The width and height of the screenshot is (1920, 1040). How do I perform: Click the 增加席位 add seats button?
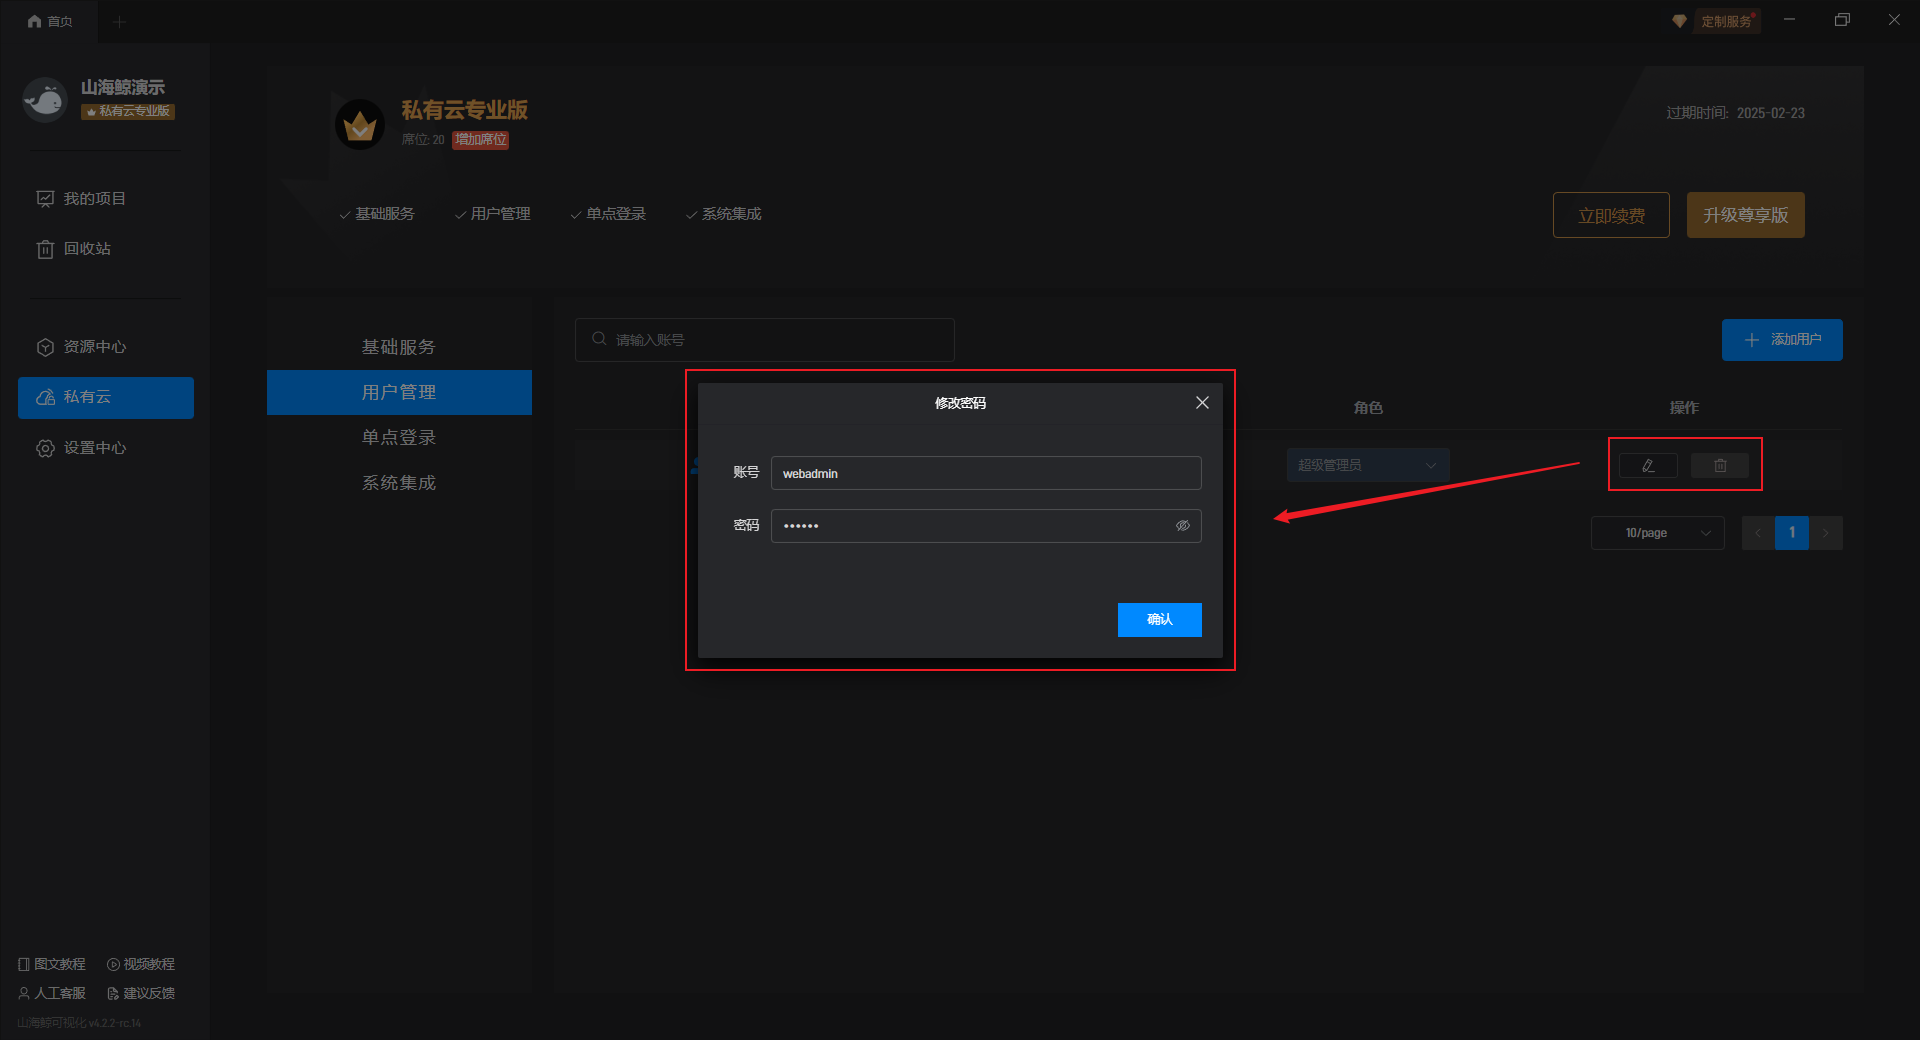click(x=481, y=139)
